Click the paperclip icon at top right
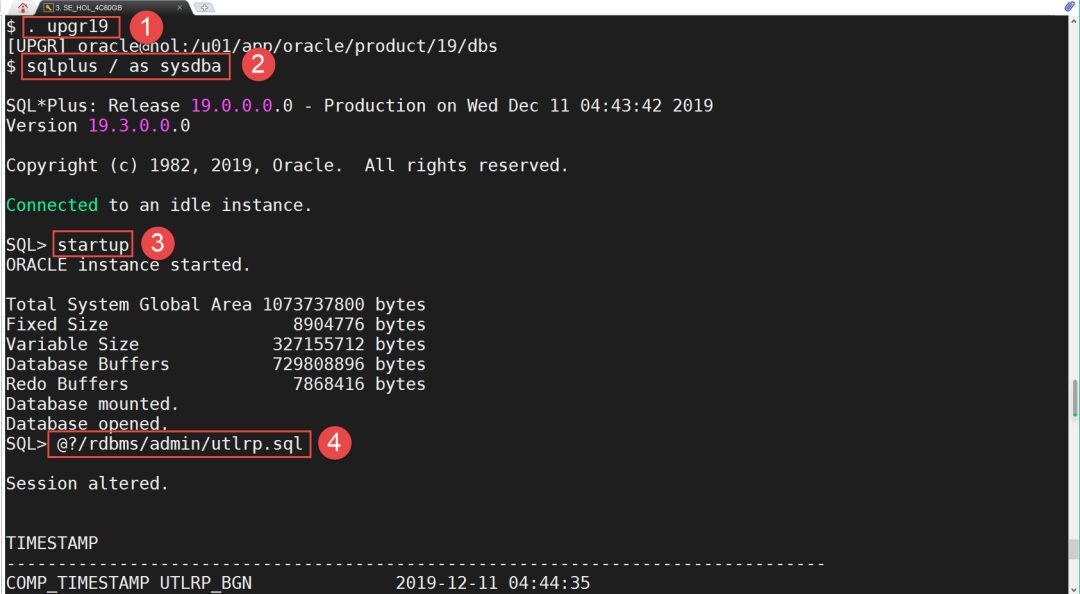The width and height of the screenshot is (1080, 594). point(1069,7)
